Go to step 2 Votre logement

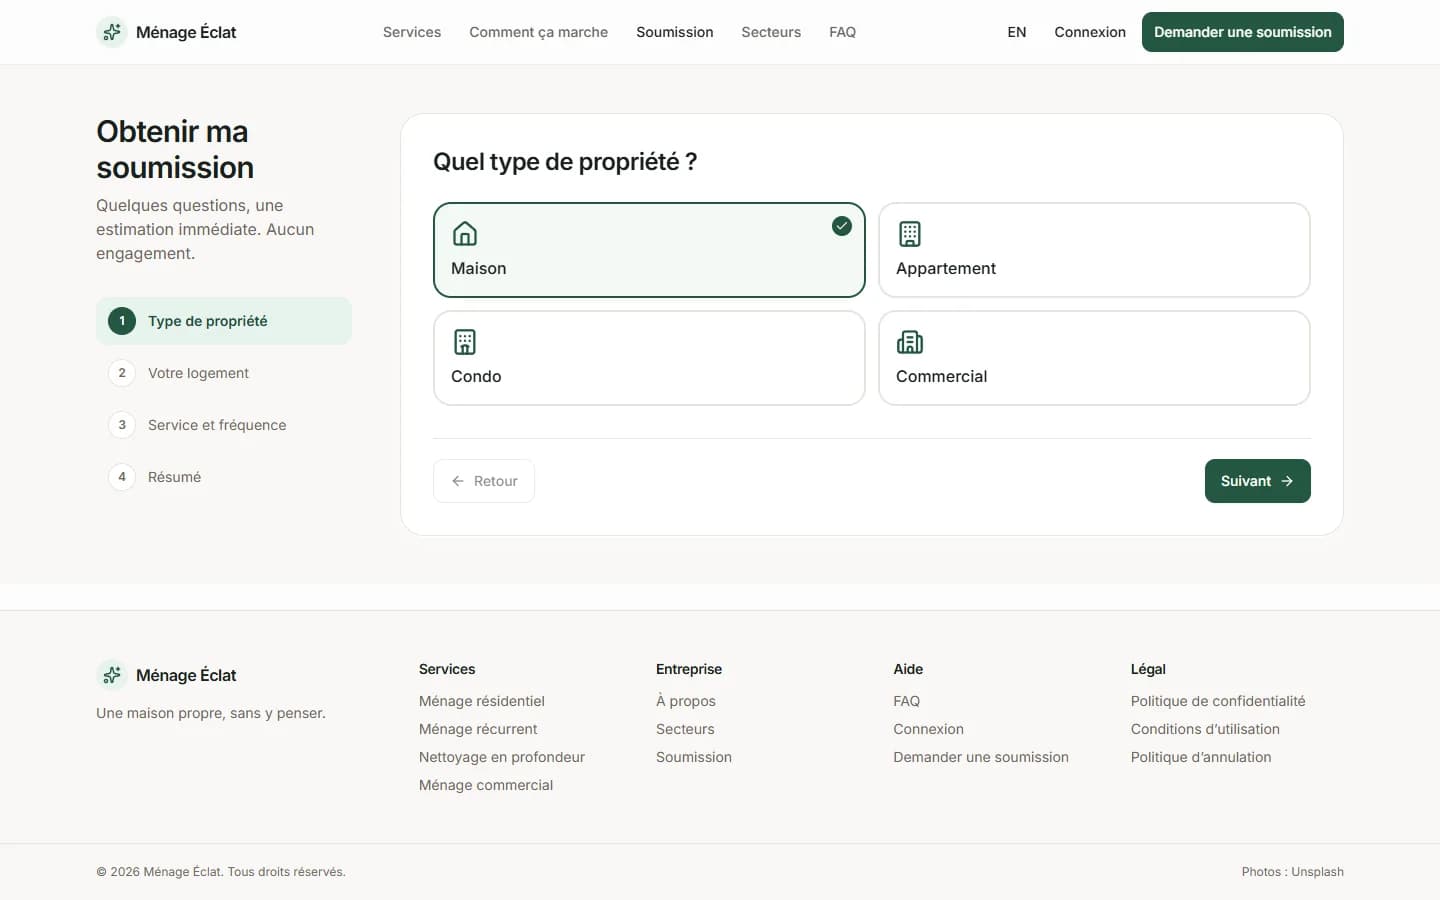click(x=224, y=373)
